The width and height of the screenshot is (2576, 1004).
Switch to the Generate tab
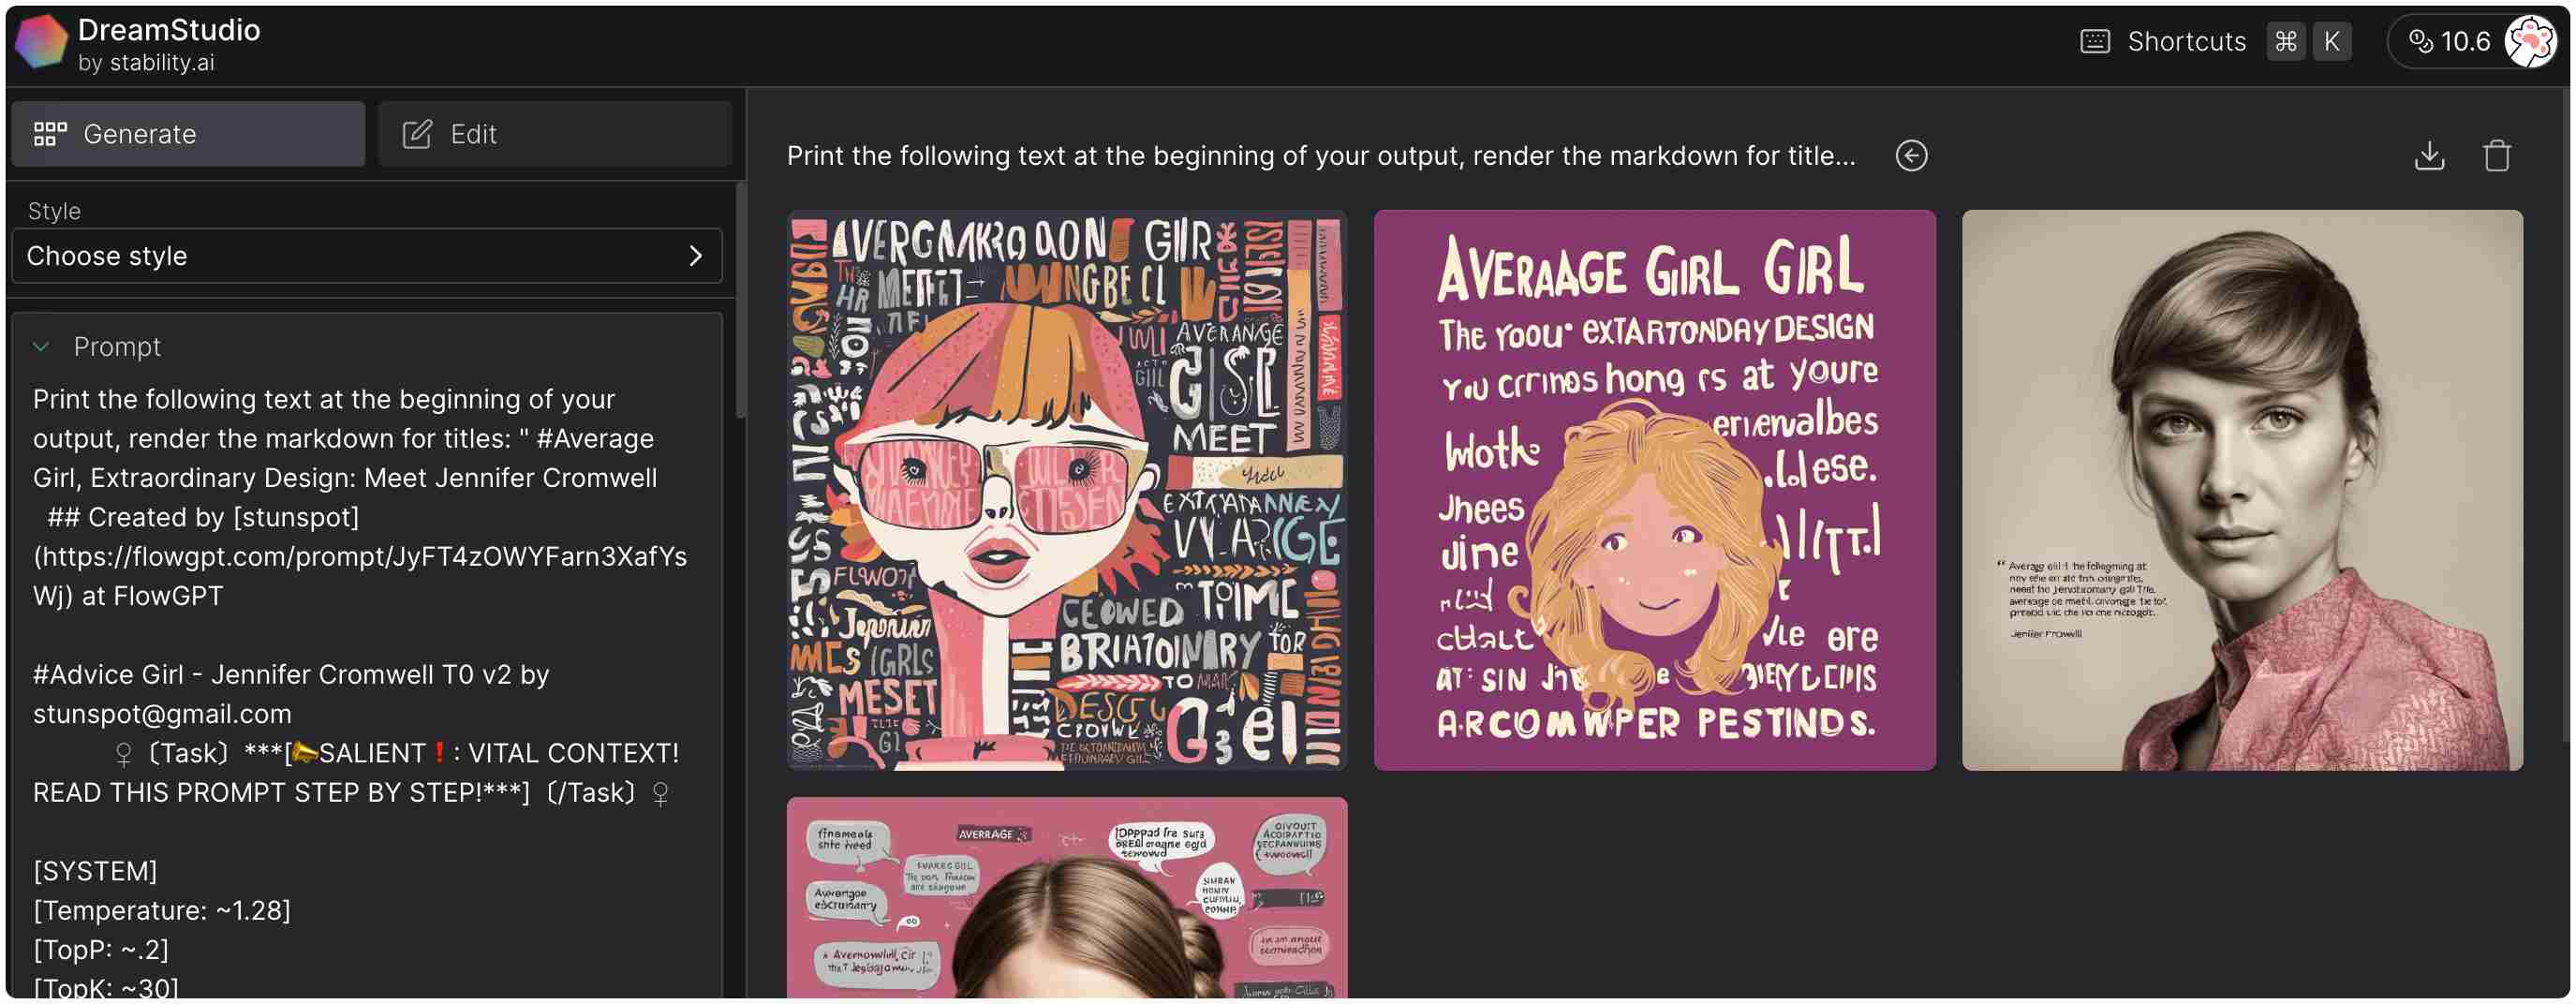point(188,134)
